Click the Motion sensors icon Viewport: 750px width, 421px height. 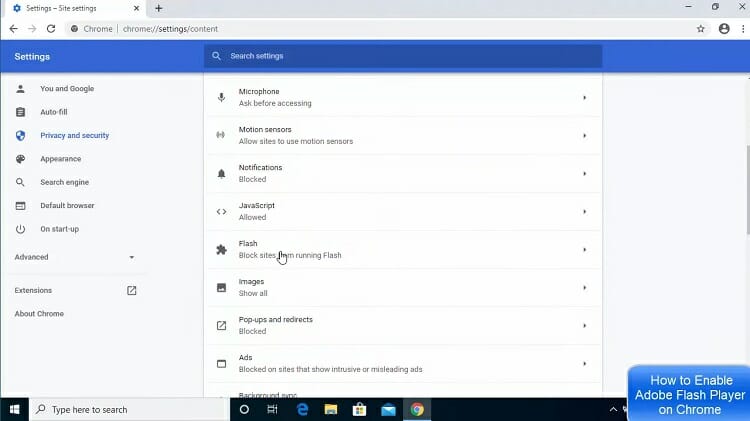point(221,135)
